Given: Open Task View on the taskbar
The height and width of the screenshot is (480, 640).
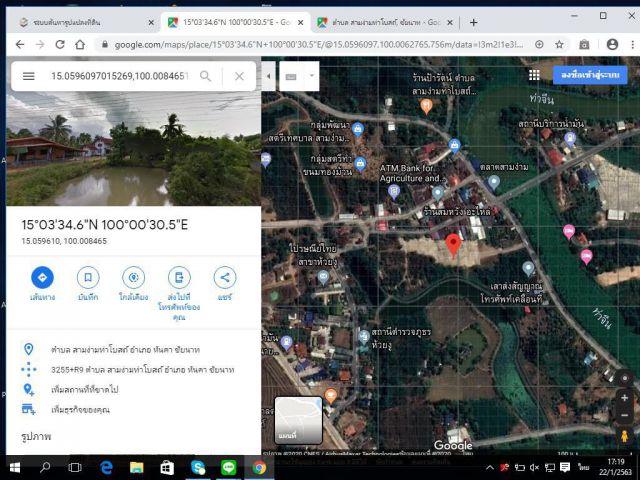Looking at the screenshot, I should pos(75,468).
